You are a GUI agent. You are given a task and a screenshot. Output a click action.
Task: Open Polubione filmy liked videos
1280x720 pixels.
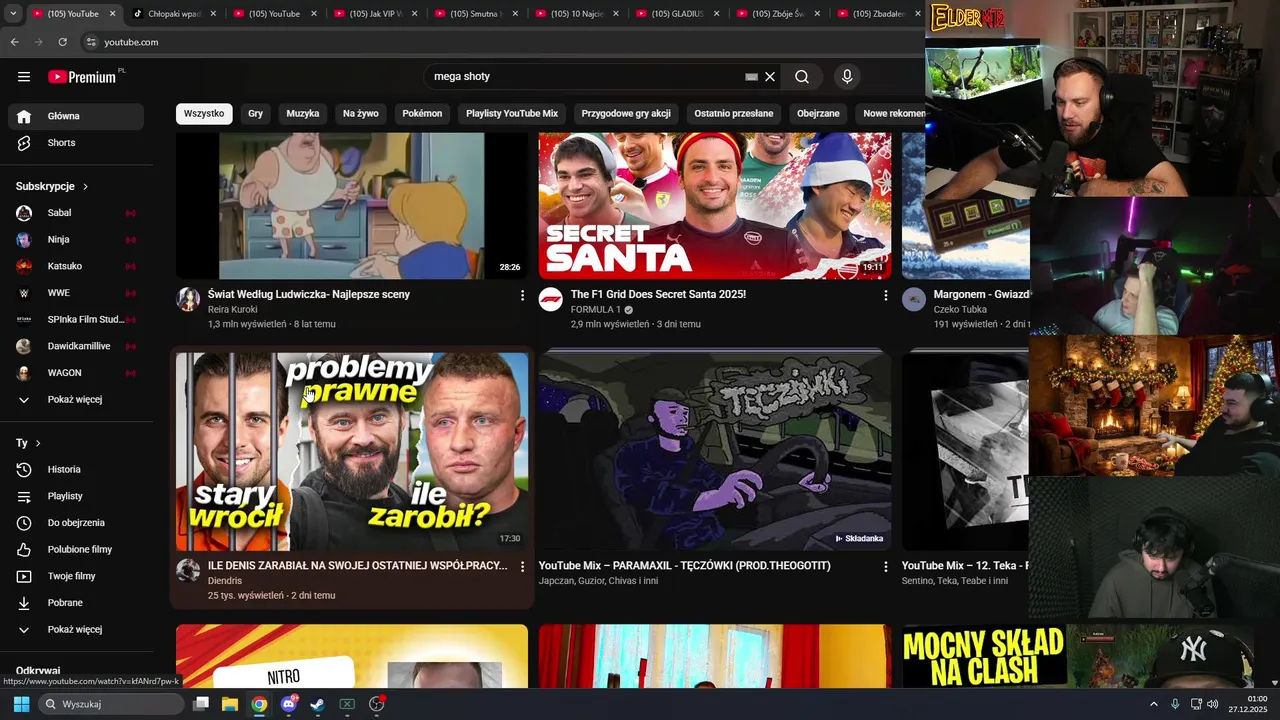(x=76, y=550)
